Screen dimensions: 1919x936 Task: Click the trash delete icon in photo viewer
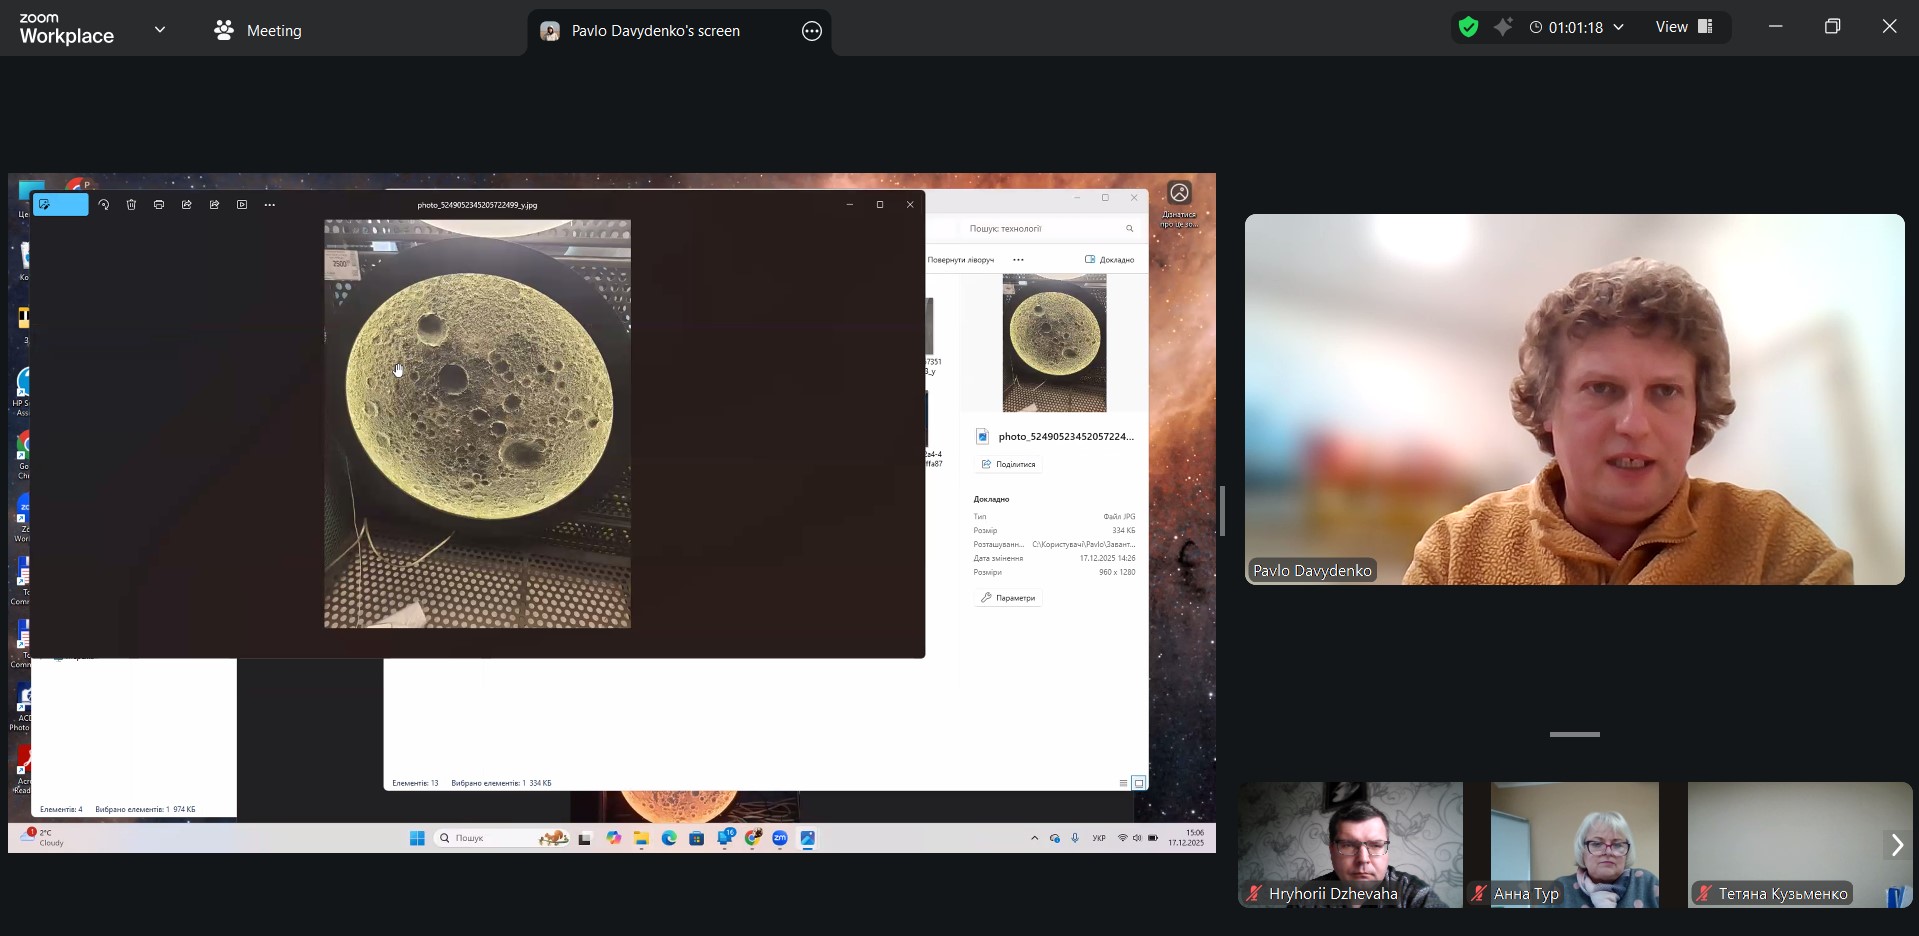pos(131,205)
